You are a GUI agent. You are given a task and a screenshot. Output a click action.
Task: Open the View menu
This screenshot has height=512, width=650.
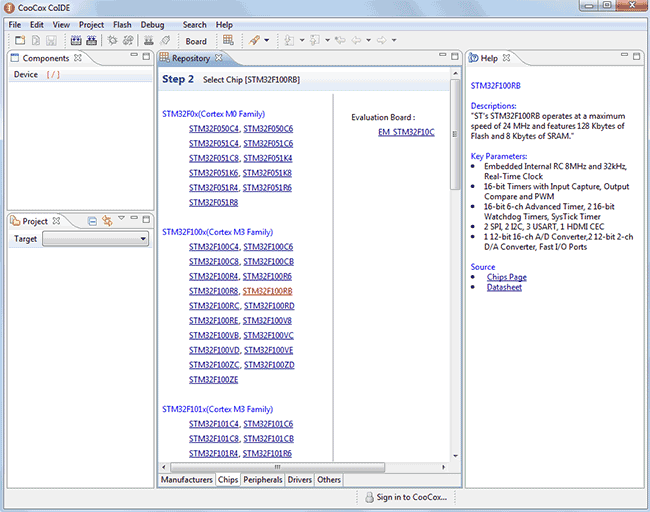tap(61, 24)
